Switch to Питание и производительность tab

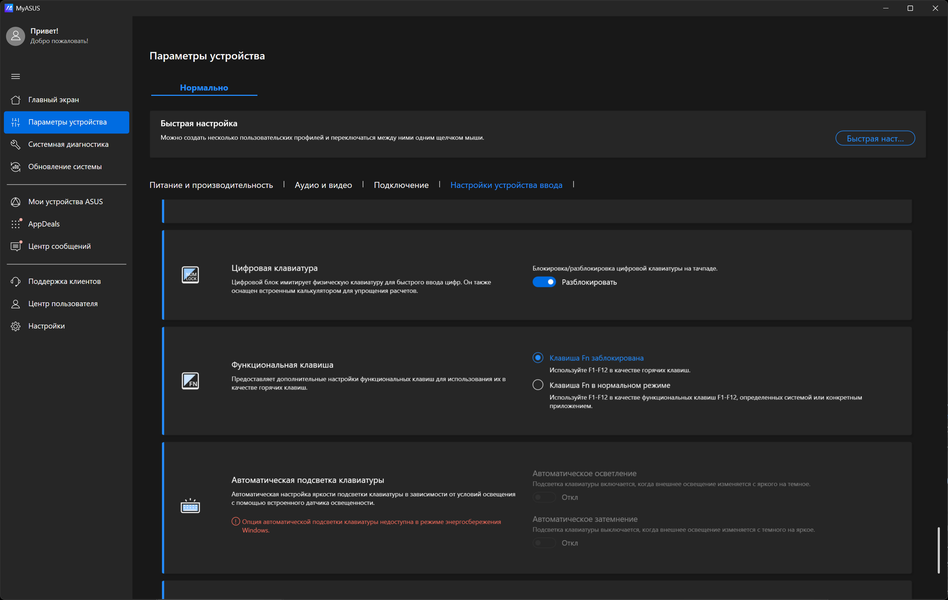click(211, 185)
